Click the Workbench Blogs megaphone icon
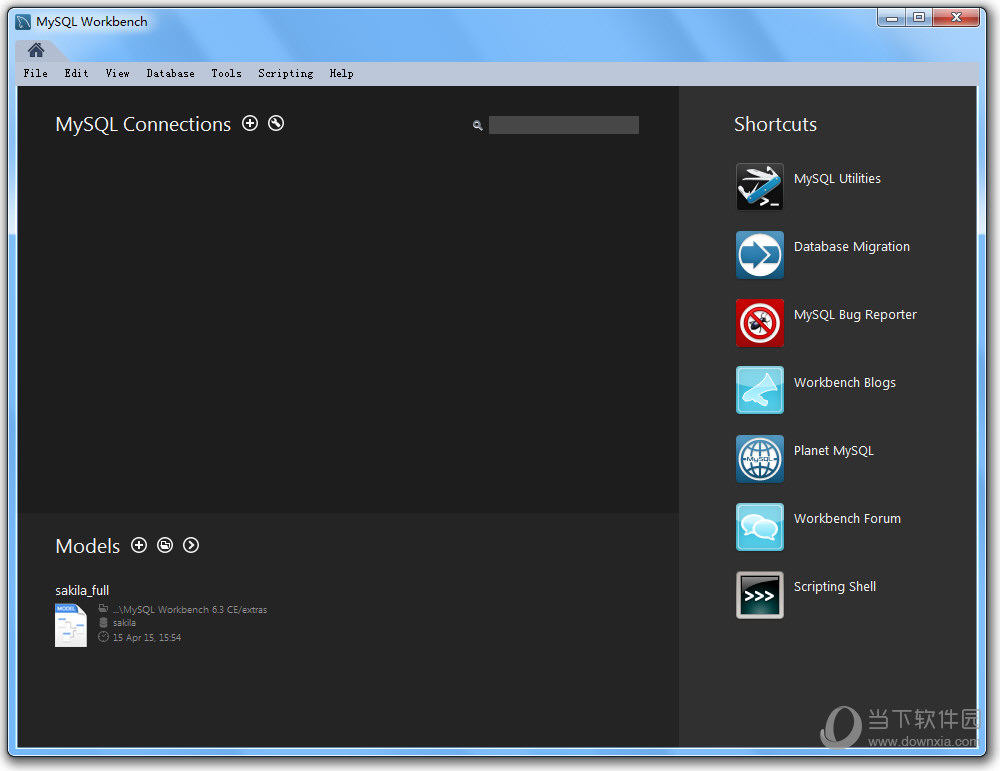This screenshot has width=1000, height=771. [x=760, y=390]
